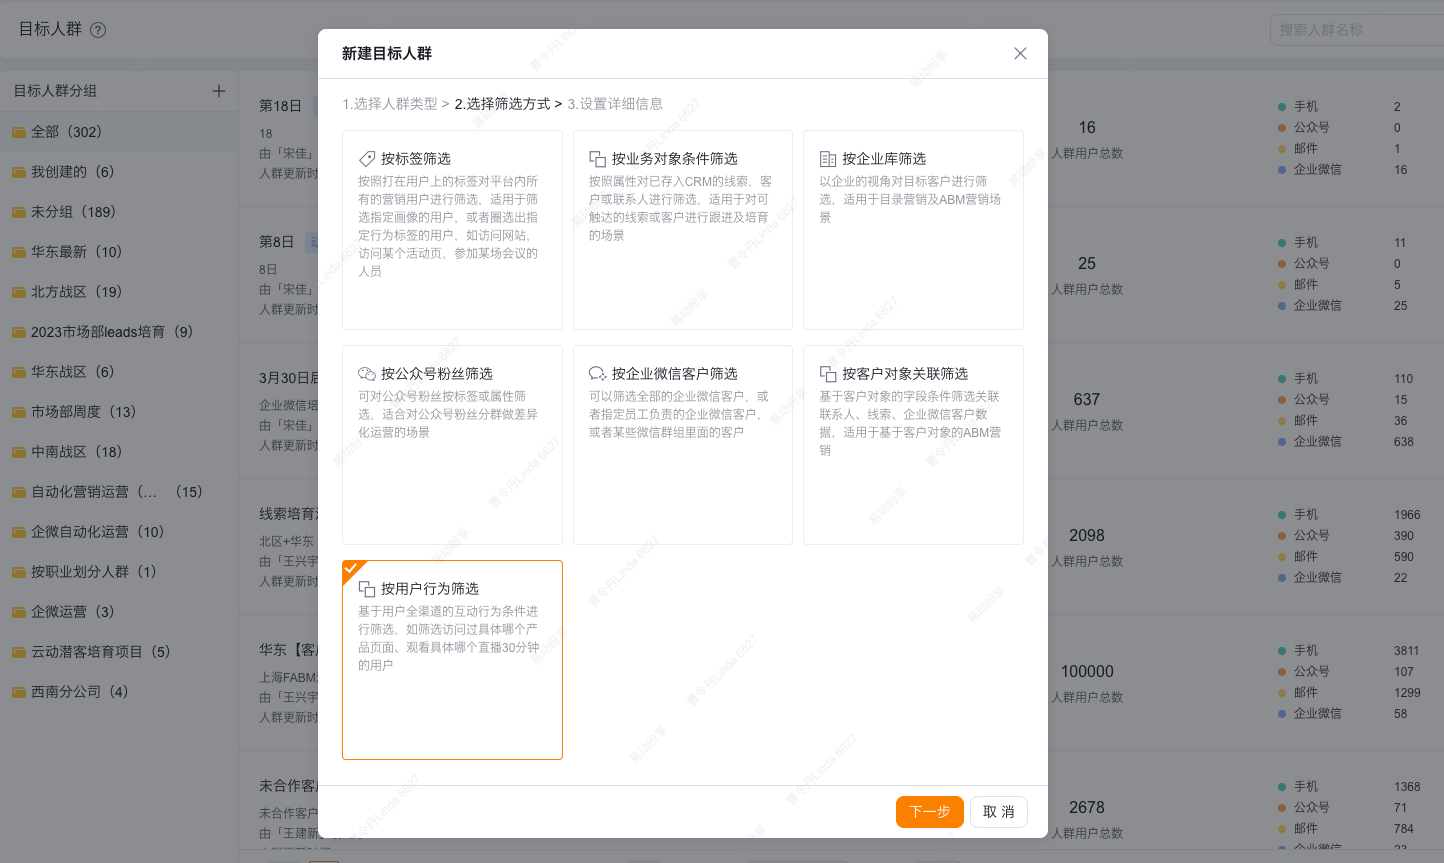Open the 北方战区 (19) group

tap(119, 292)
